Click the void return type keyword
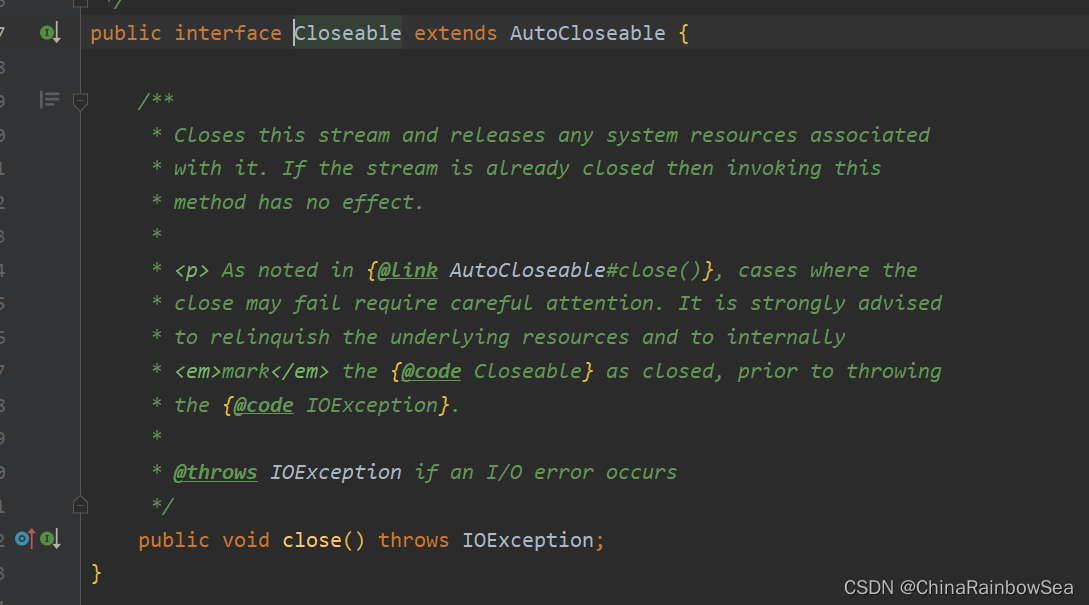This screenshot has width=1089, height=605. [x=245, y=540]
